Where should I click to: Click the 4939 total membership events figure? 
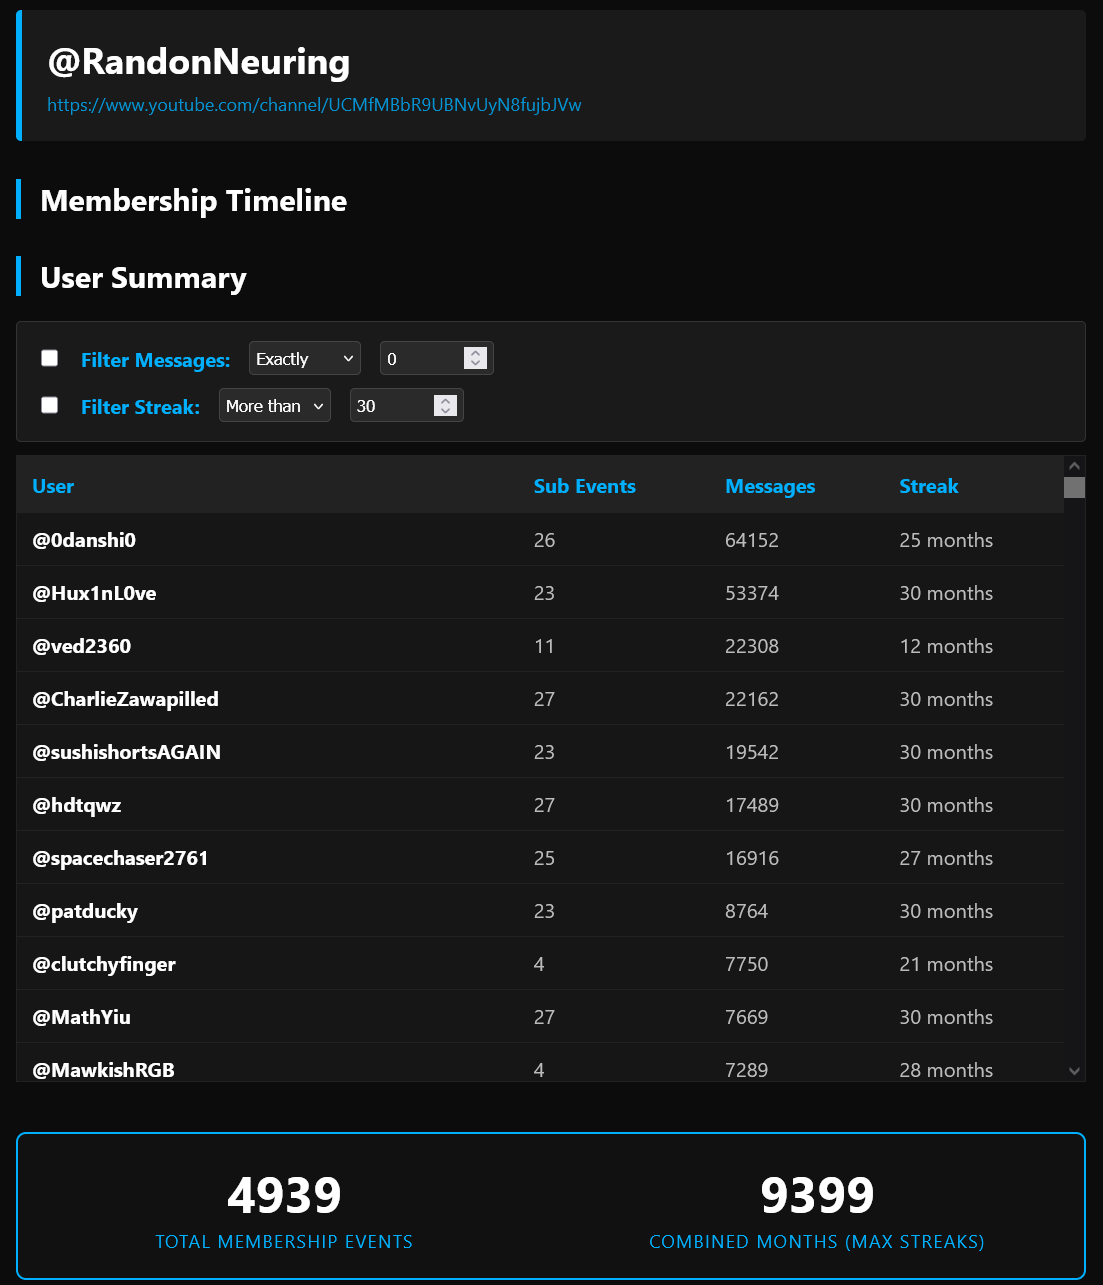point(284,1195)
